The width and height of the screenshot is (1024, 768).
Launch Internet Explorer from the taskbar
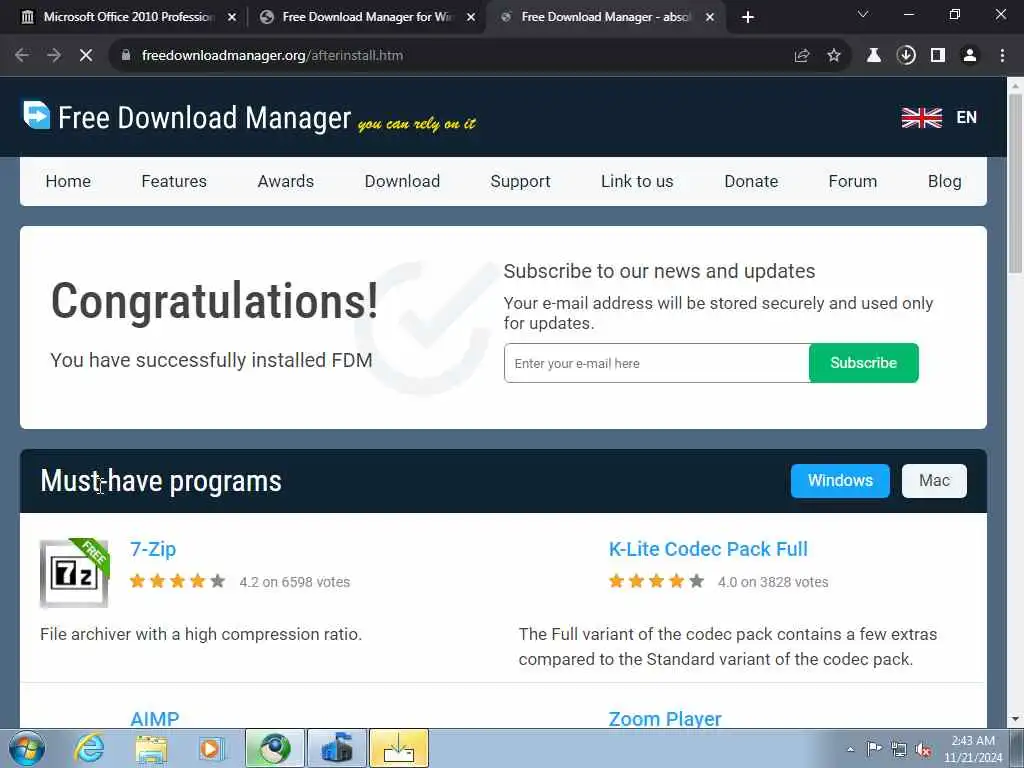point(89,748)
